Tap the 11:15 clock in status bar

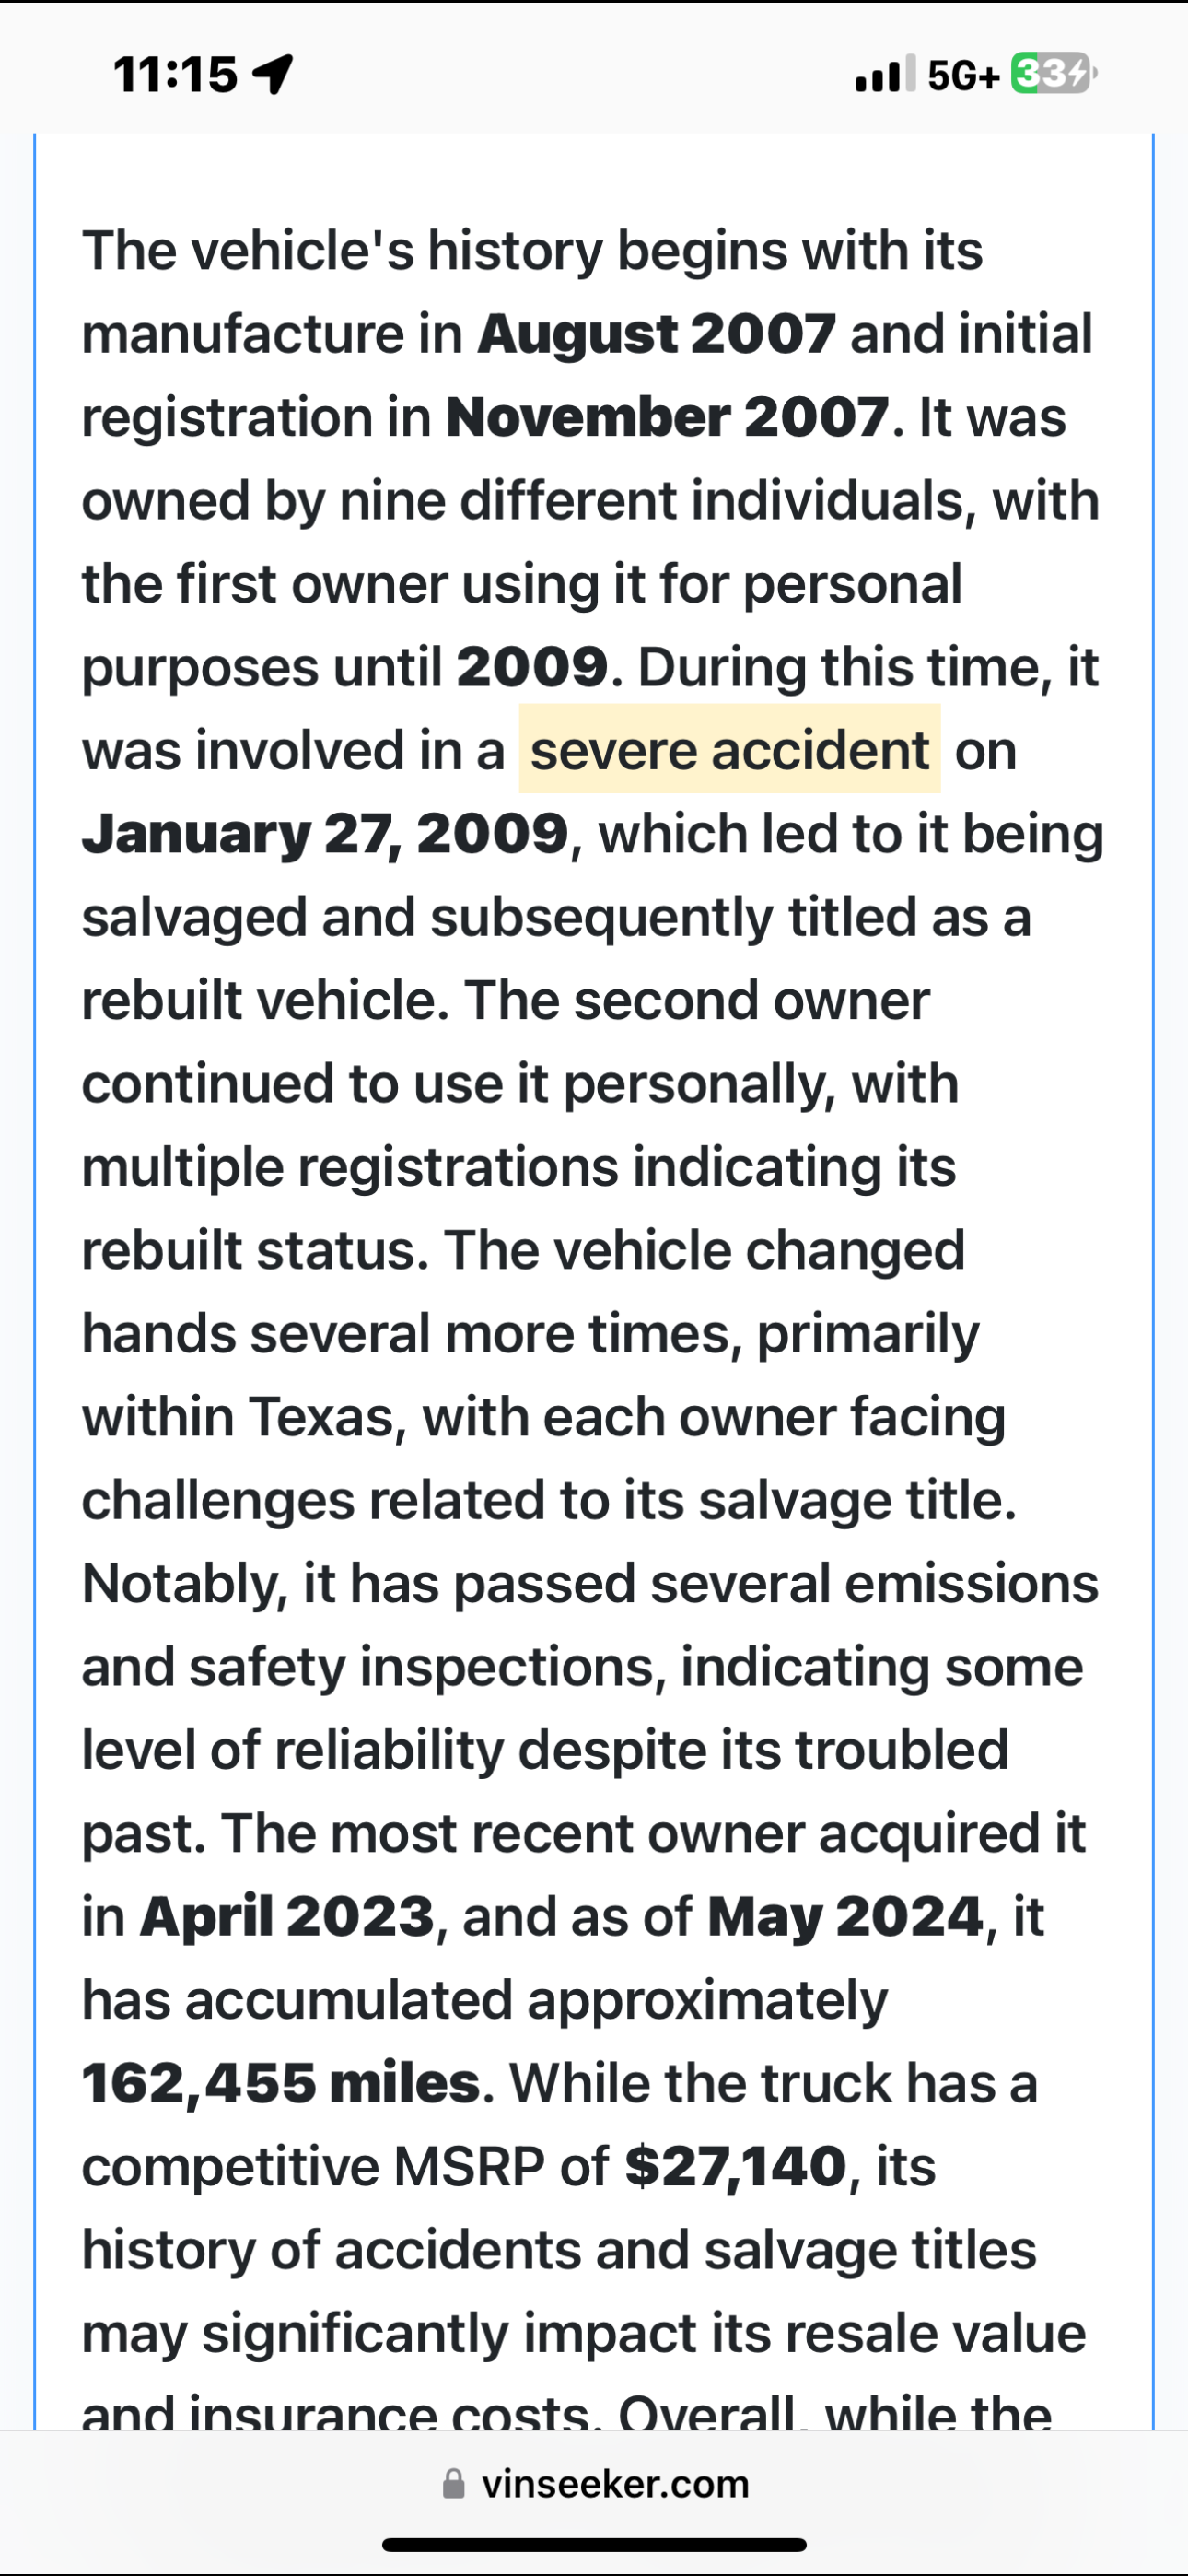[175, 74]
